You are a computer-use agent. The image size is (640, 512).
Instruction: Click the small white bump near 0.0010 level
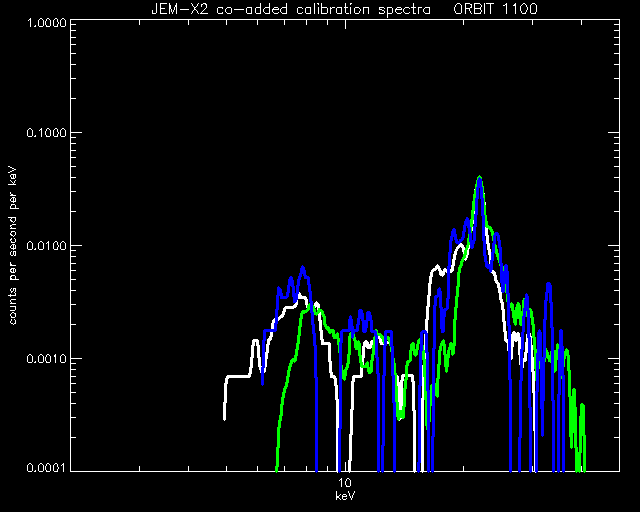256,341
